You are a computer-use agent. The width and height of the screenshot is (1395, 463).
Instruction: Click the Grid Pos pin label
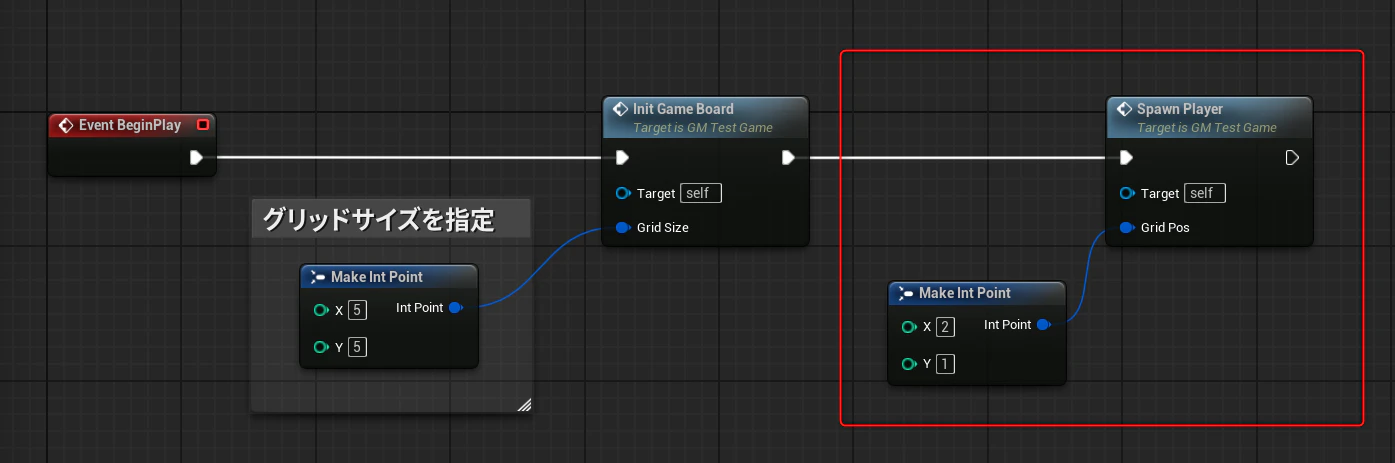(1165, 227)
